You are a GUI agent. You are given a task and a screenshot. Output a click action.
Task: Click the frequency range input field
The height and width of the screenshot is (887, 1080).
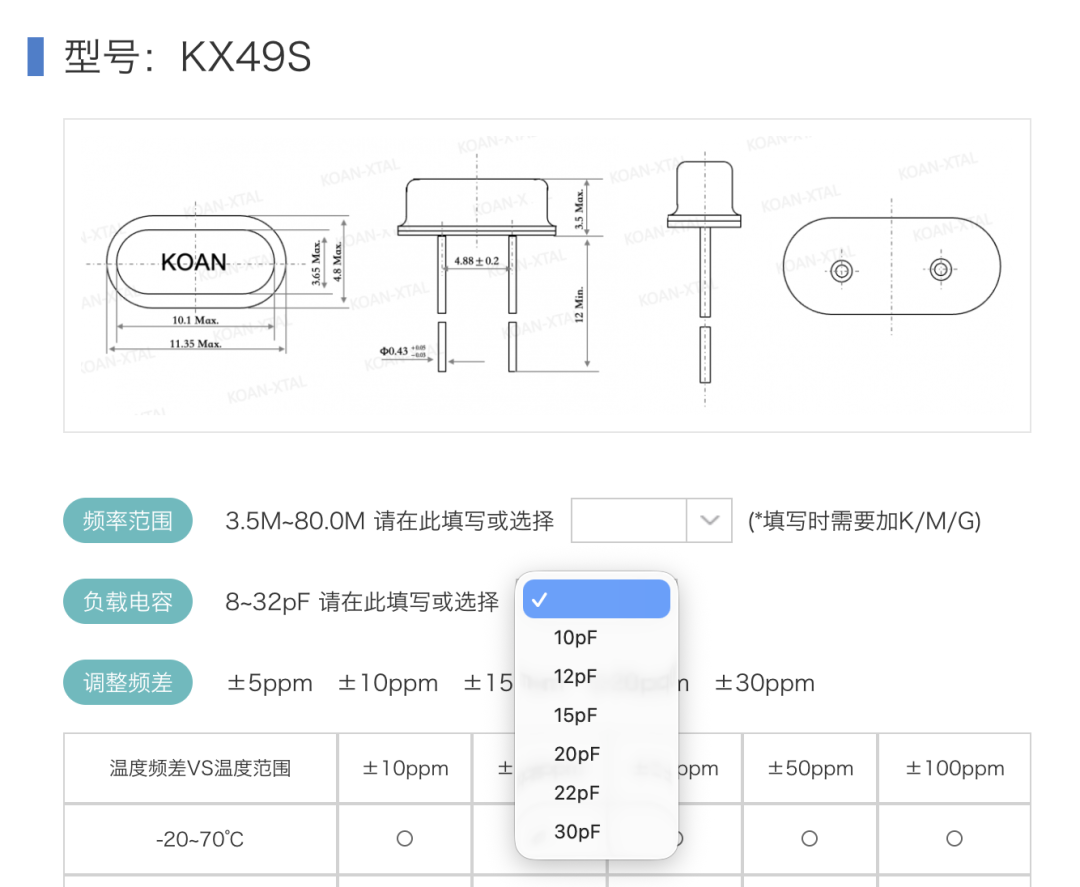[629, 521]
